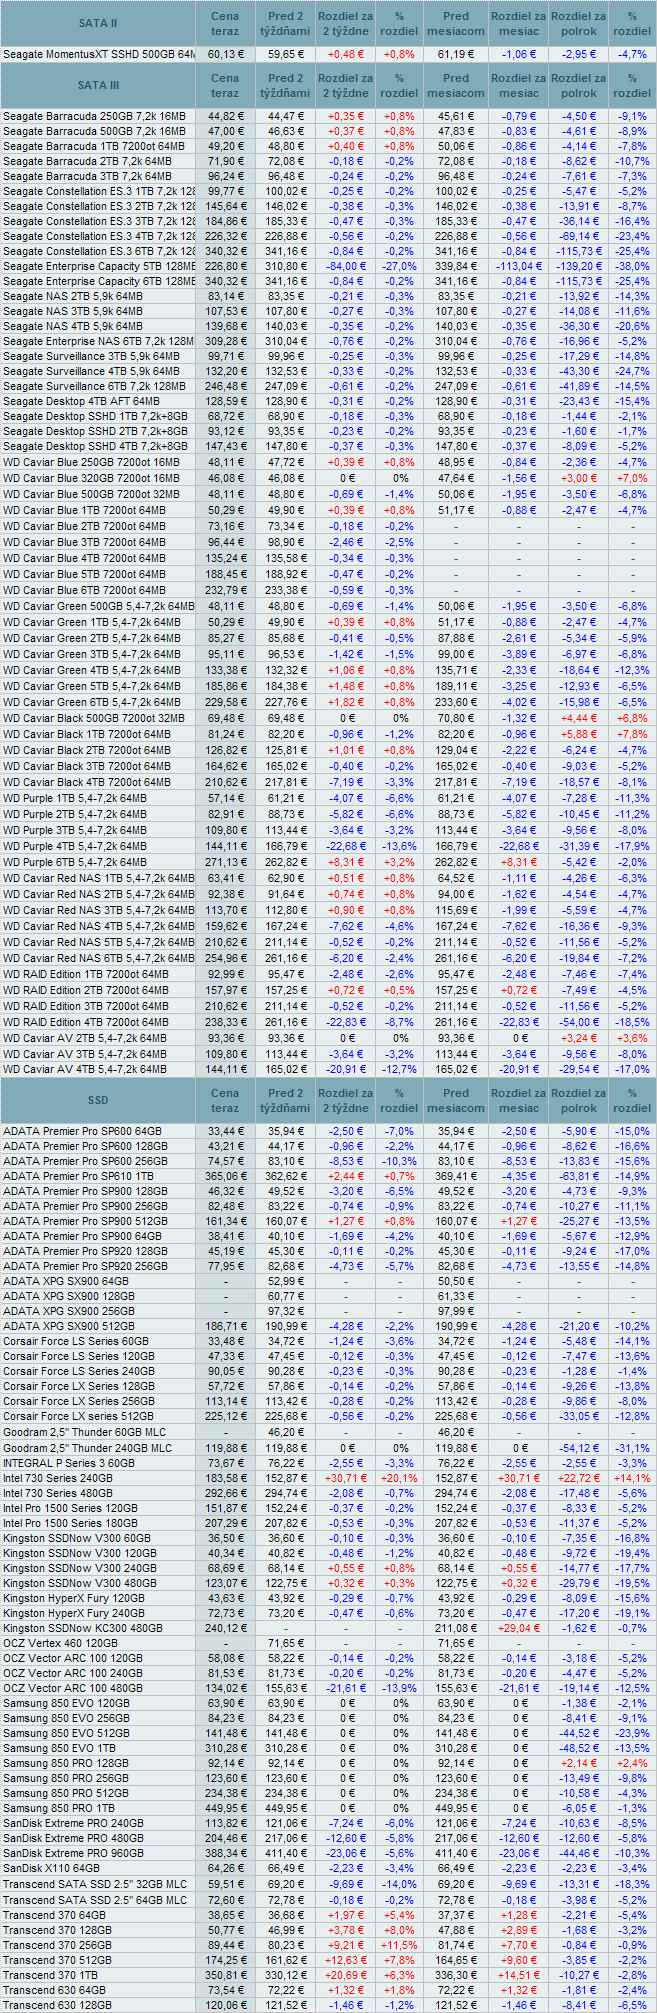This screenshot has height=2013, width=657.
Task: Click the -63,81 € half-year difference
Action: coord(578,1176)
